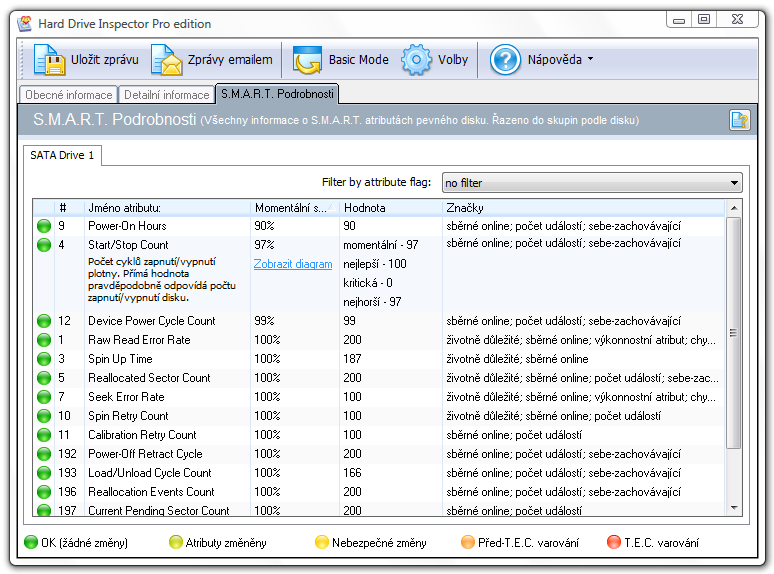774x574 pixels.
Task: Click status icon of Calibration Retry Count
Action: coord(44,435)
